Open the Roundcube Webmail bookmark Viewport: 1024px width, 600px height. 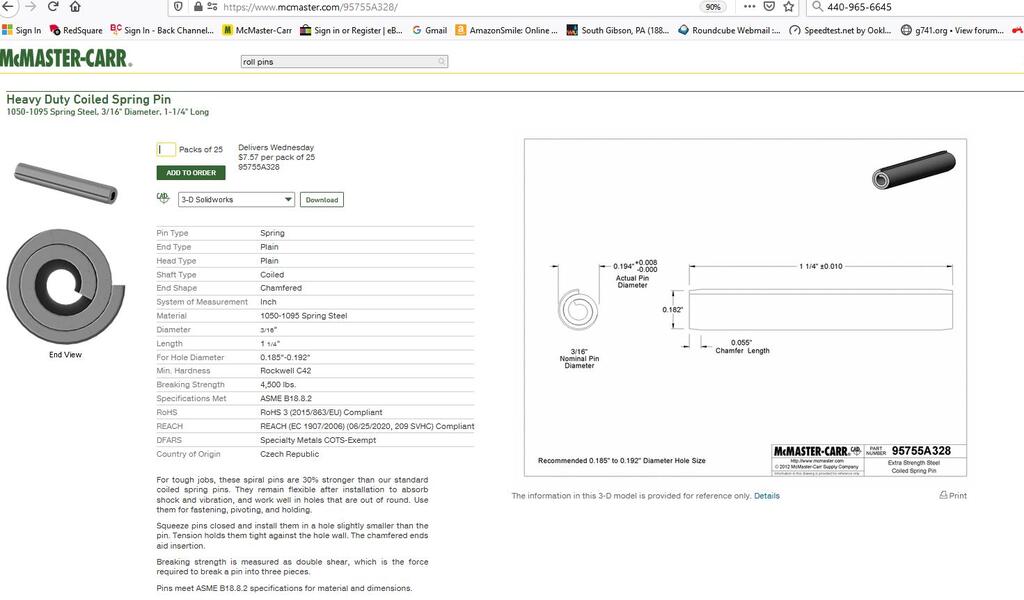point(729,30)
